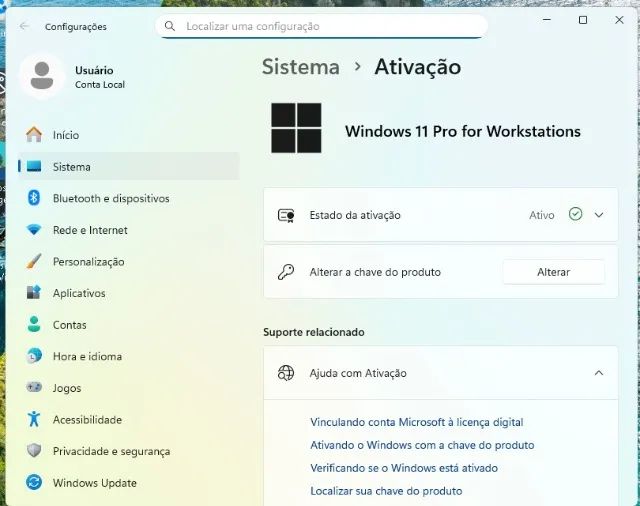Click the Aplicativos sidebar icon
The width and height of the screenshot is (640, 506).
(x=34, y=293)
